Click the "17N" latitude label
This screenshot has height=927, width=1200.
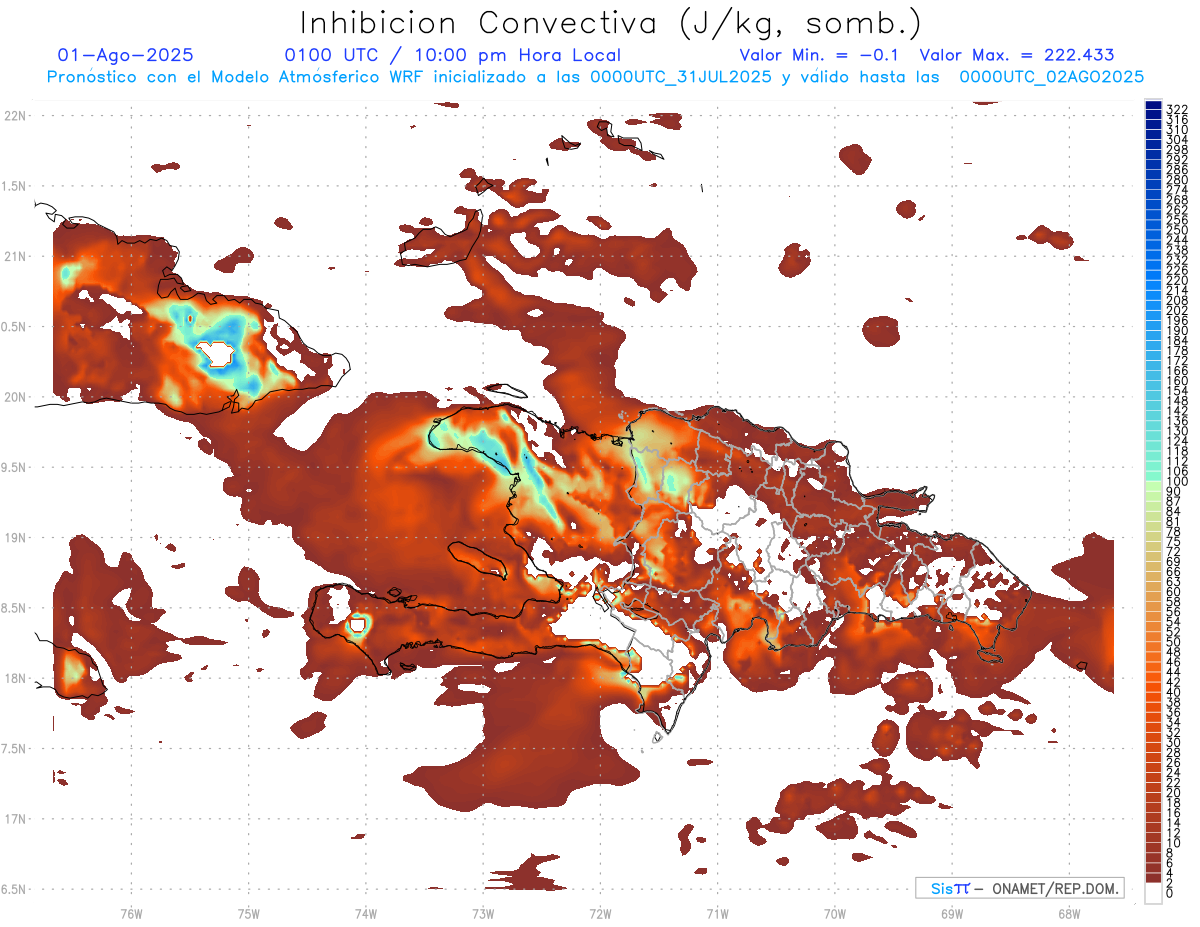coord(15,819)
